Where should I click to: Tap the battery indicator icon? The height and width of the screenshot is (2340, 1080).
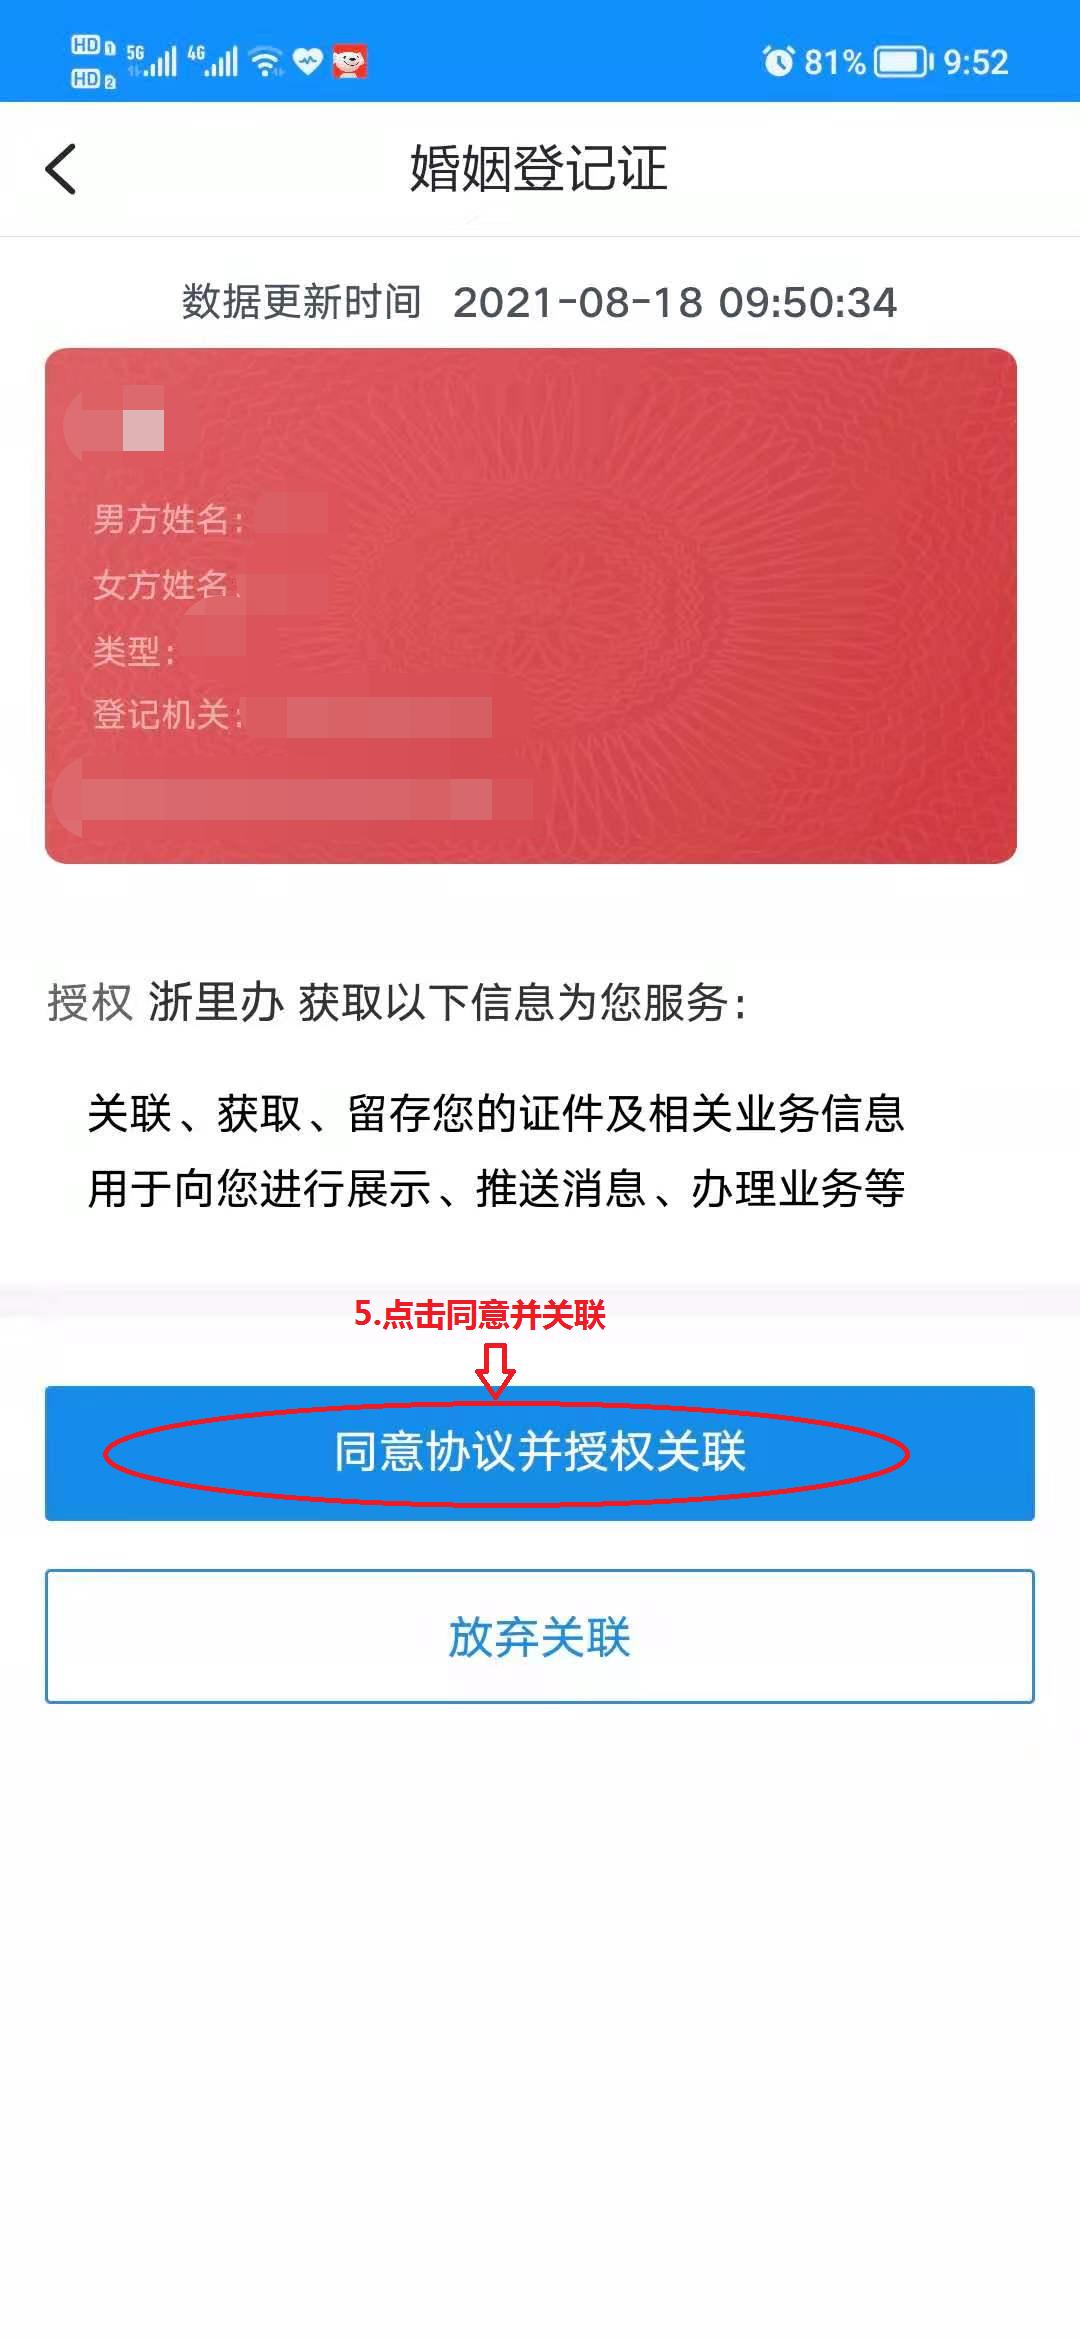pos(903,62)
